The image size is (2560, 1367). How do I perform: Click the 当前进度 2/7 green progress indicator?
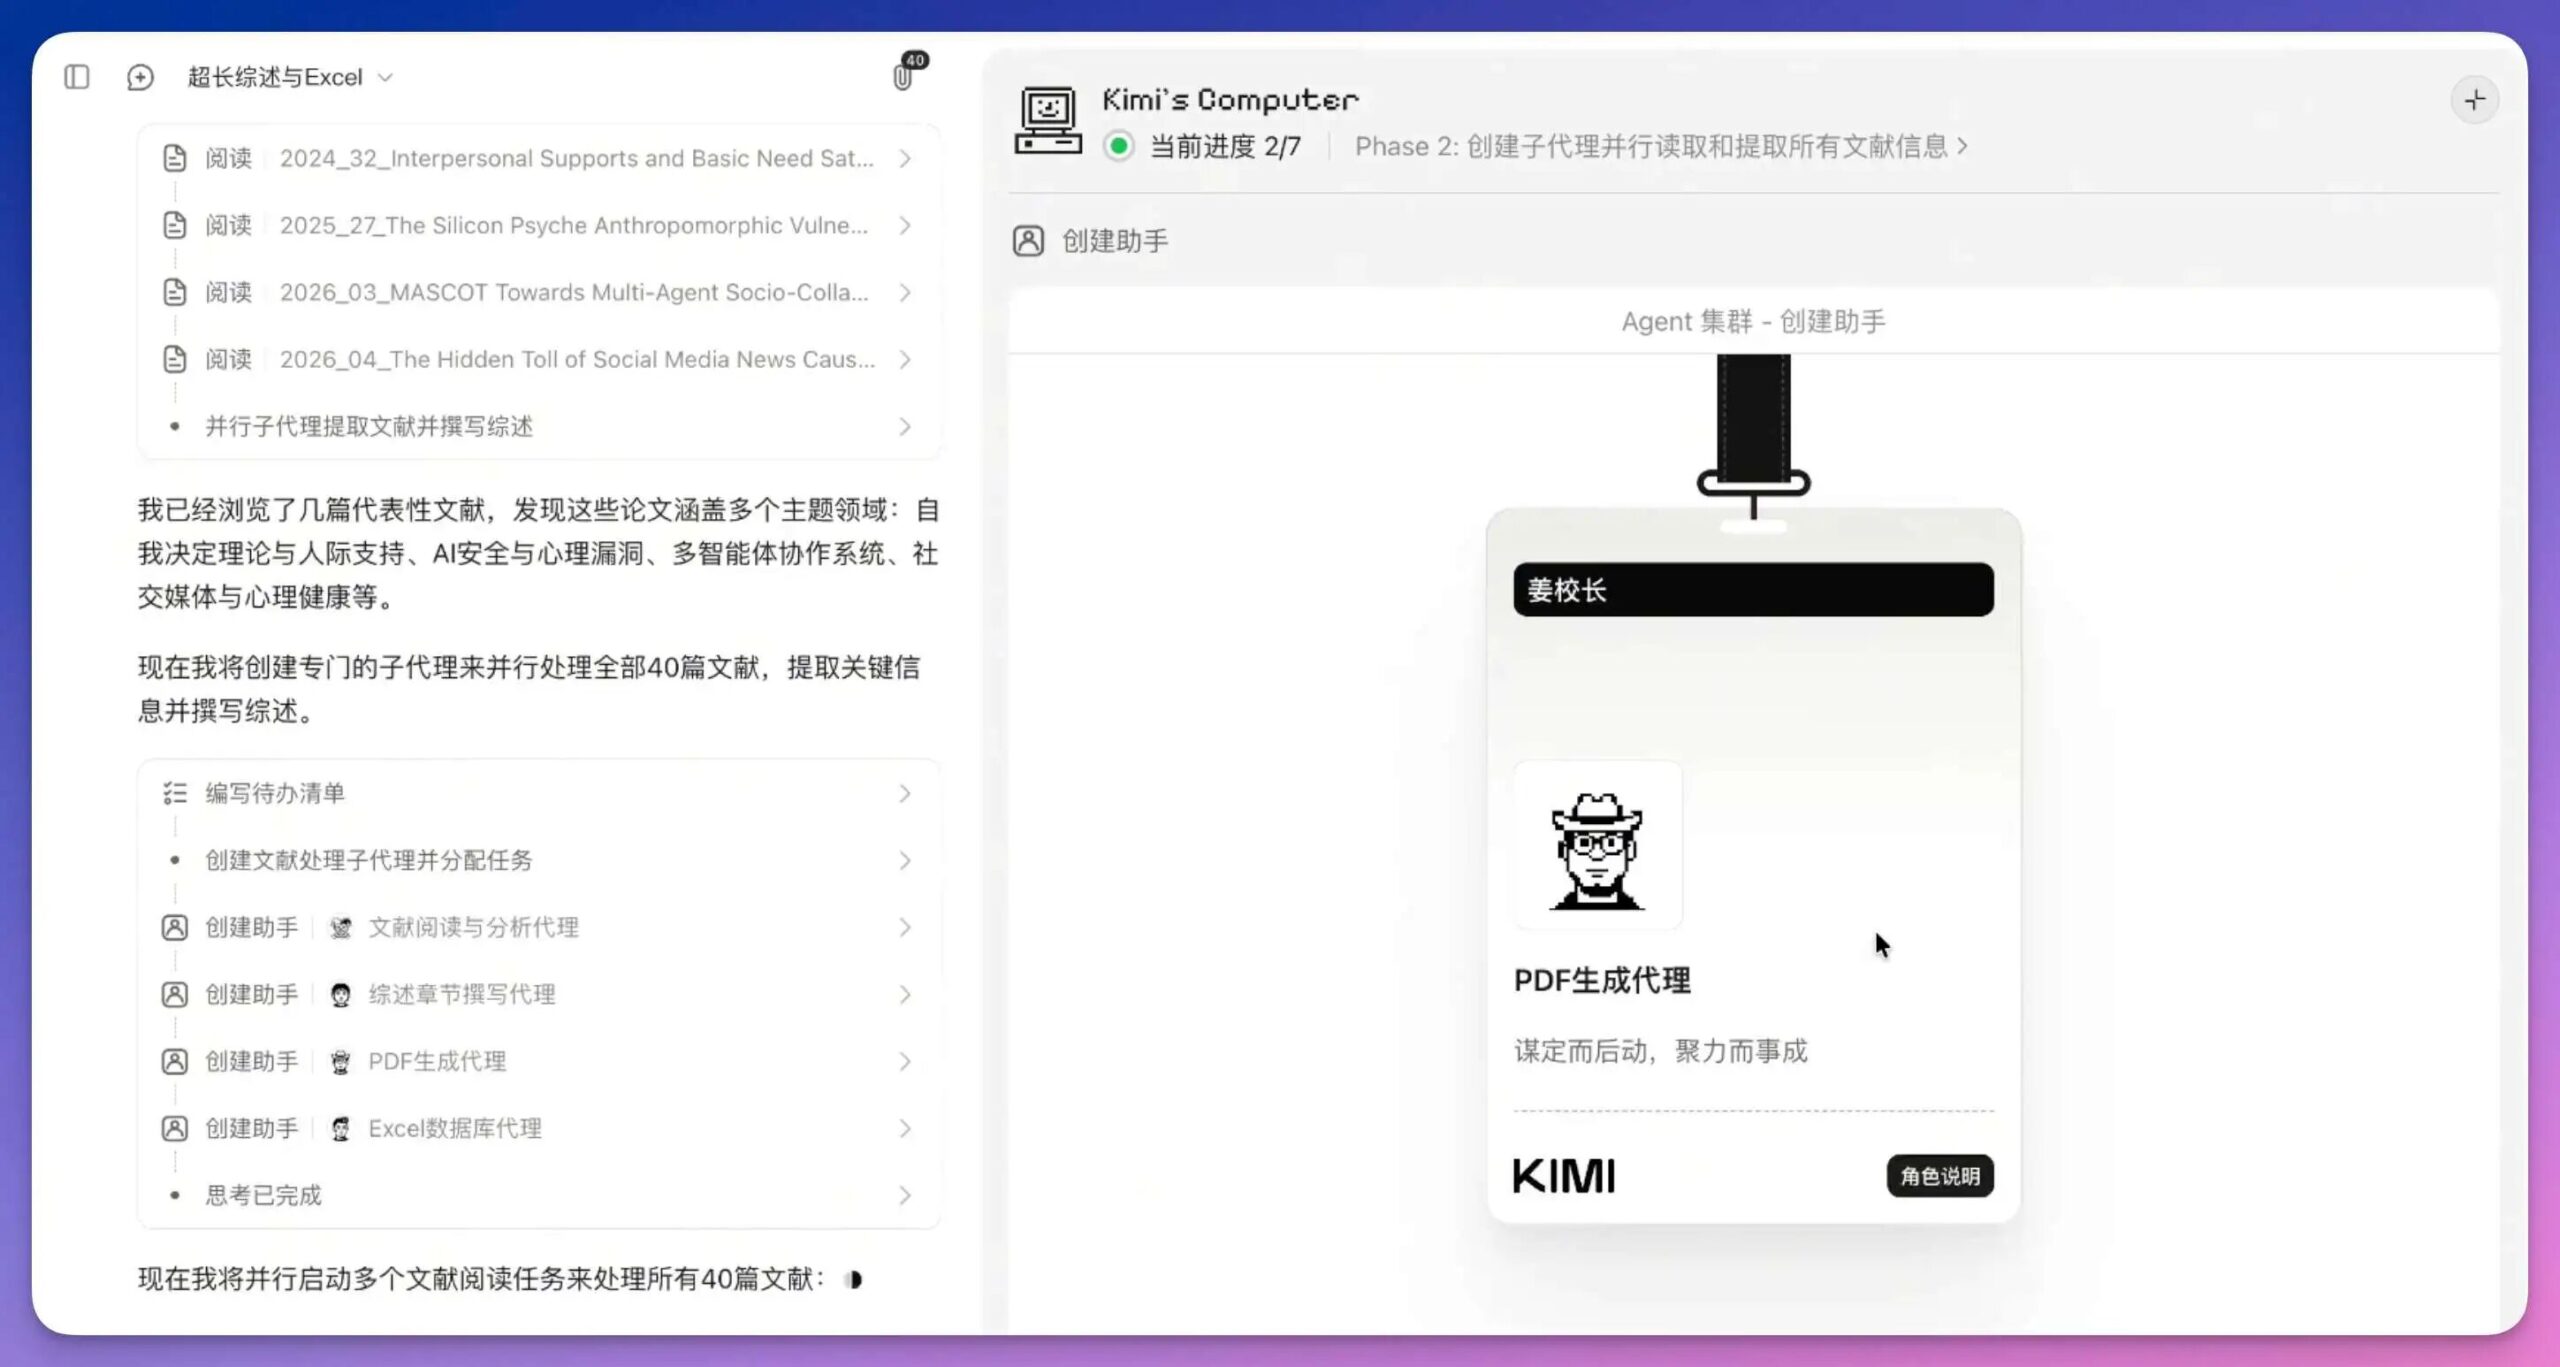tap(1120, 146)
